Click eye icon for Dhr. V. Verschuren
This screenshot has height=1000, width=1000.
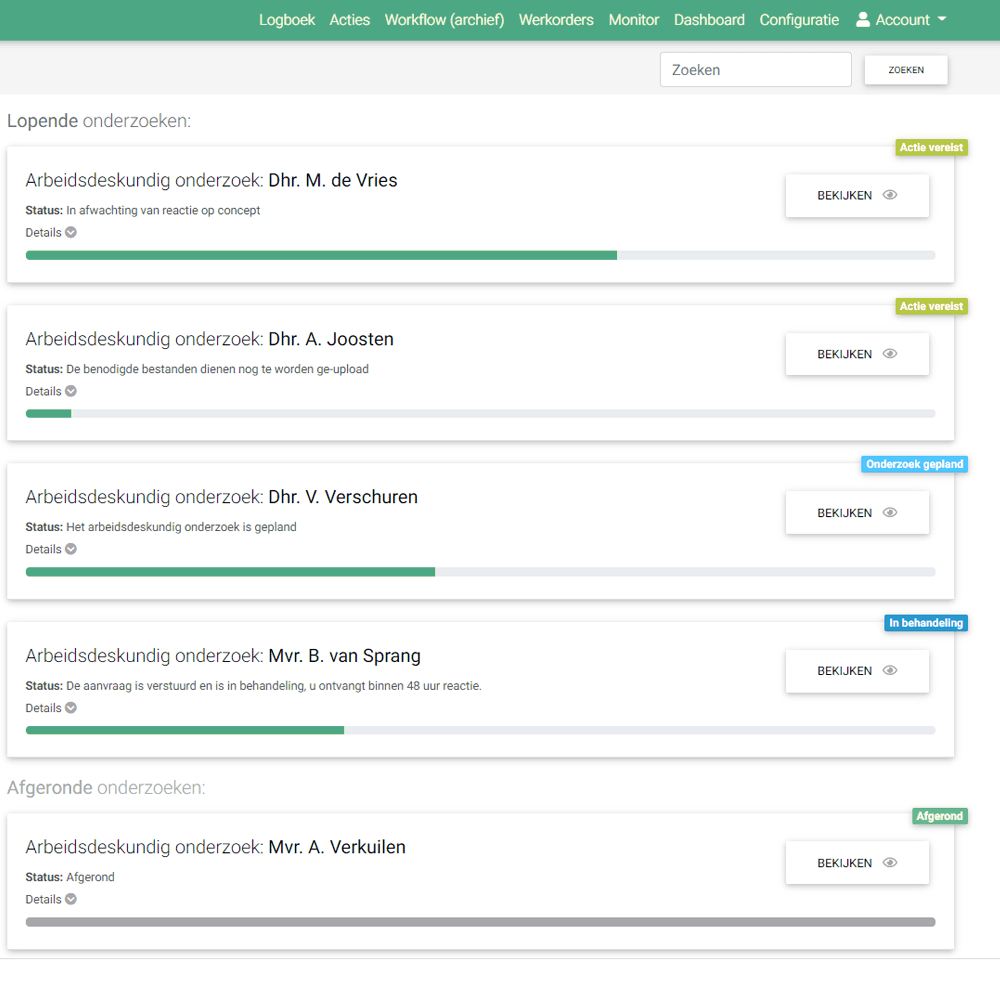click(x=890, y=513)
